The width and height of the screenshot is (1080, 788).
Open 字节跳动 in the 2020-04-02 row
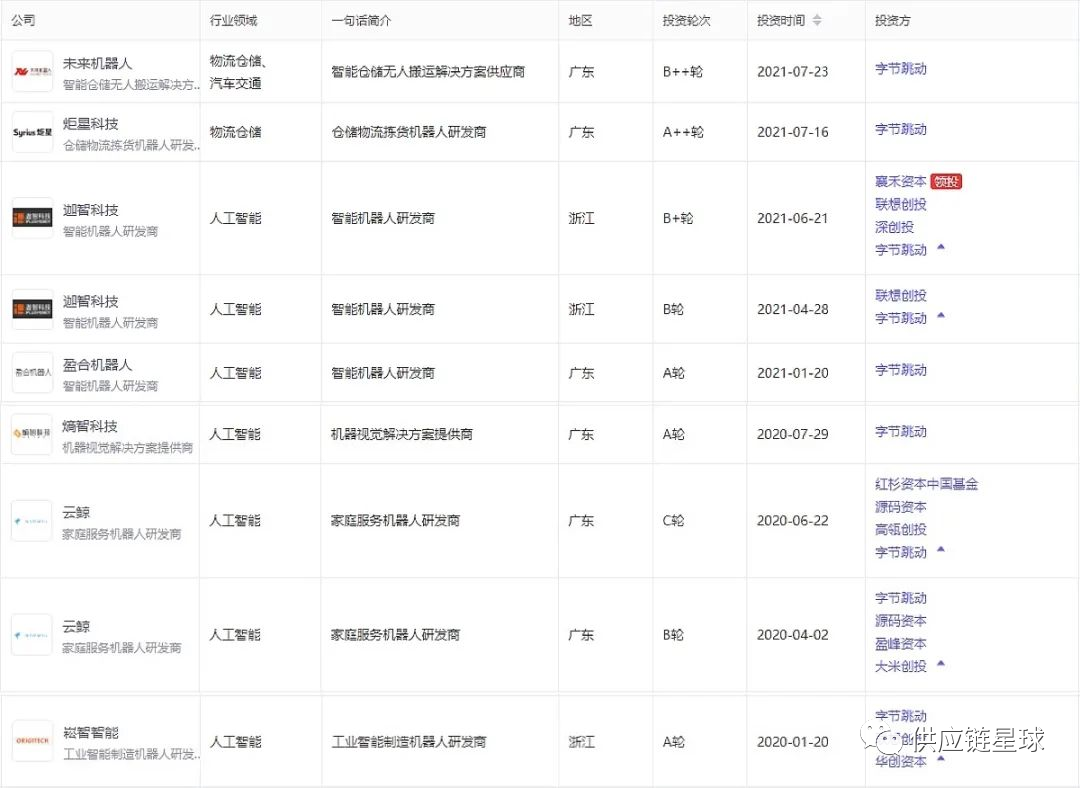pyautogui.click(x=901, y=598)
